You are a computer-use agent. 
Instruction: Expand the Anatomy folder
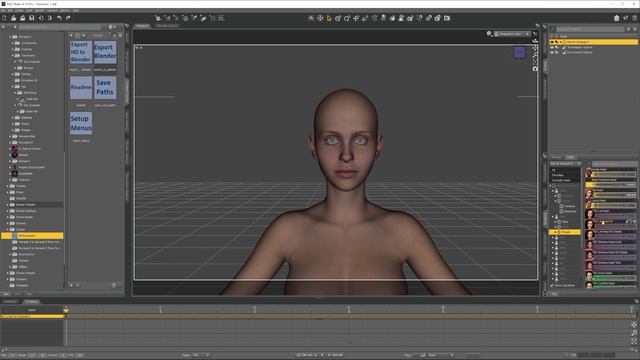13,49
